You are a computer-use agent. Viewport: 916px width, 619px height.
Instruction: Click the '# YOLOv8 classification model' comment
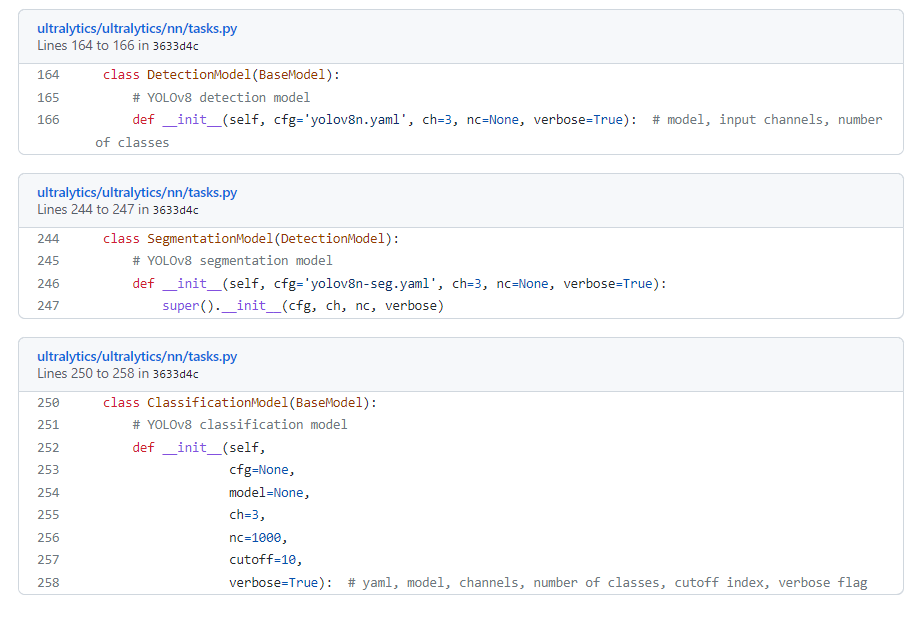tap(240, 425)
